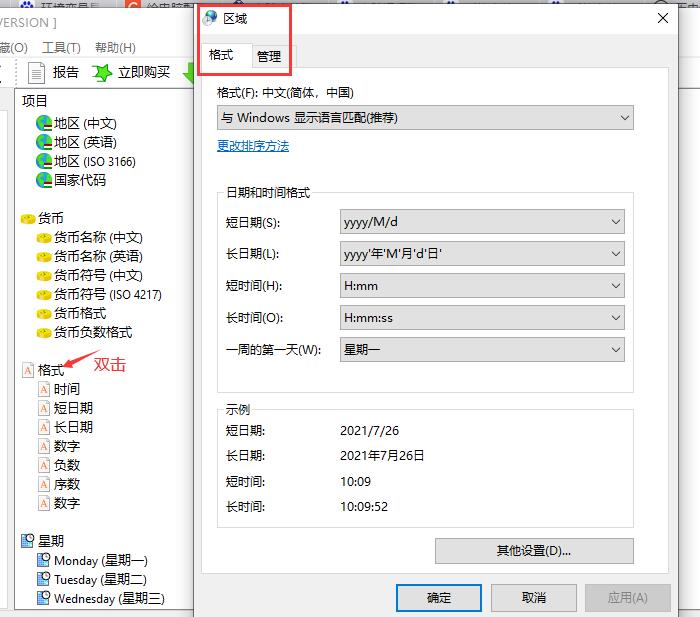Viewport: 700px width, 617px height.
Task: Click the globe icon beside 国家代码
Action: pyautogui.click(x=44, y=180)
